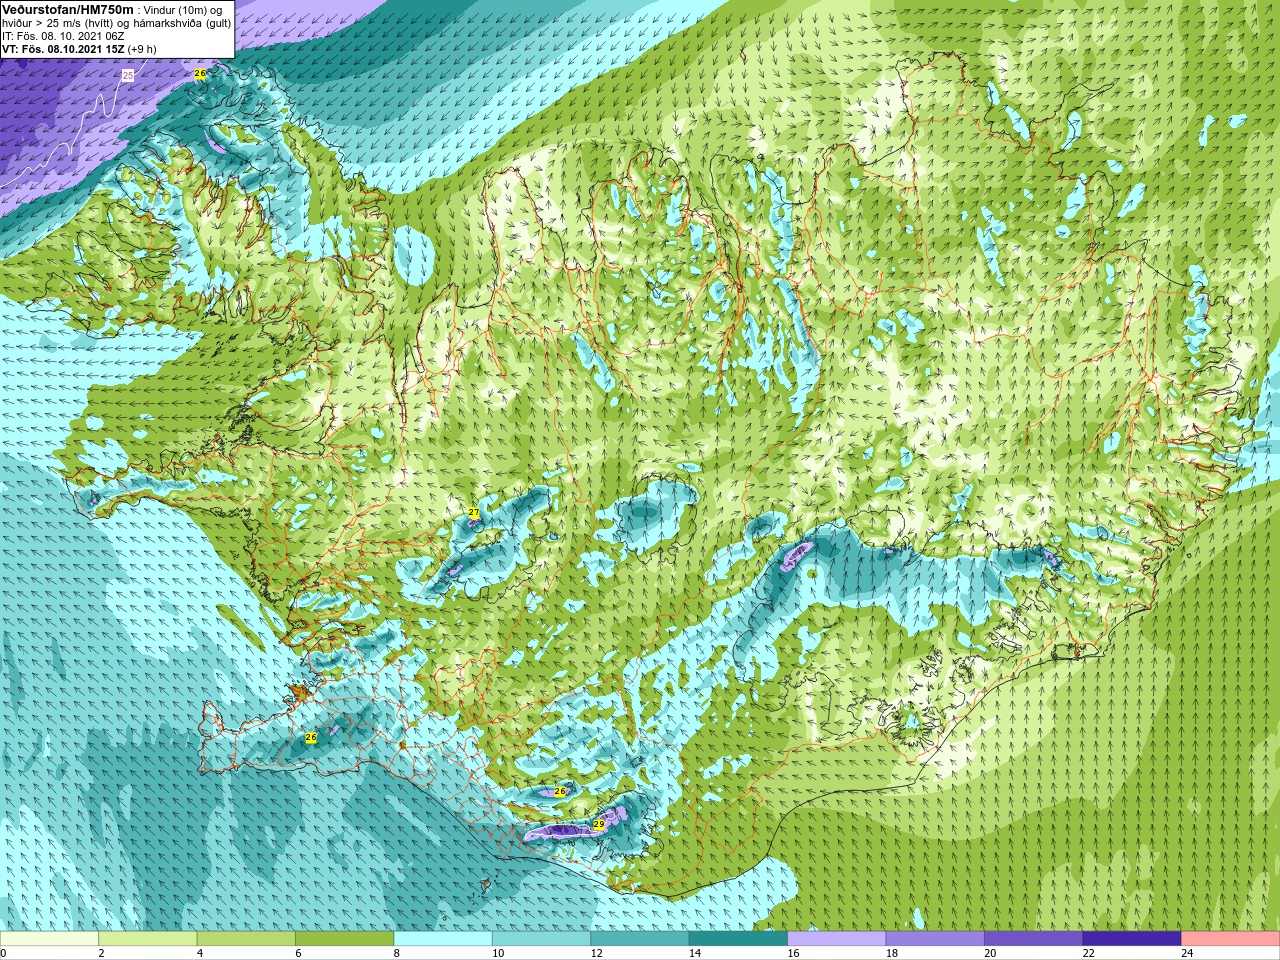Click the yellow 27 max gust marker

[473, 513]
